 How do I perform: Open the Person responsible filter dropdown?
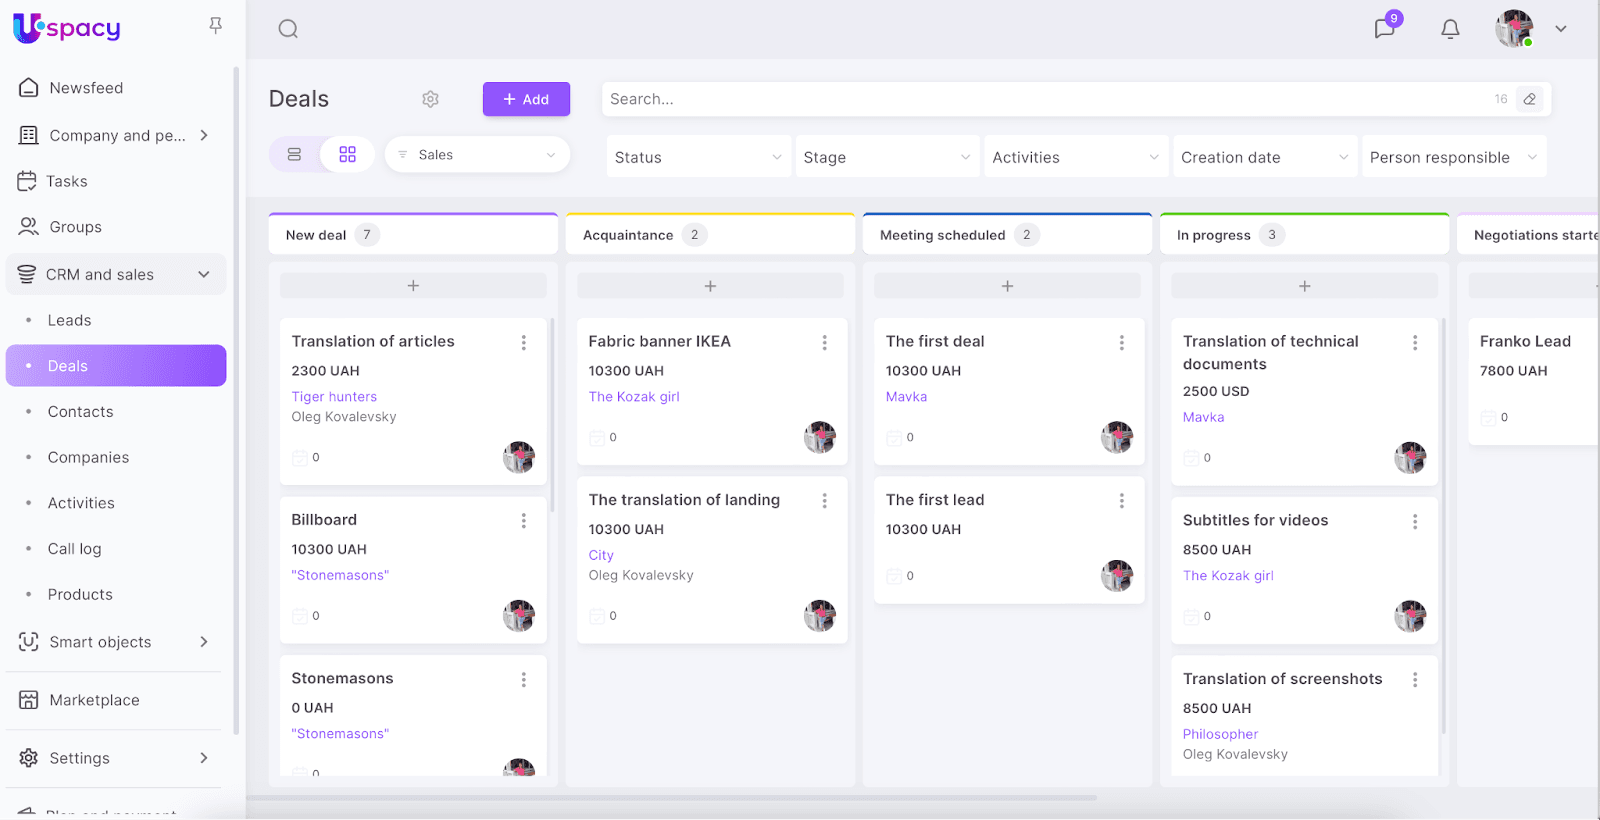(1454, 157)
